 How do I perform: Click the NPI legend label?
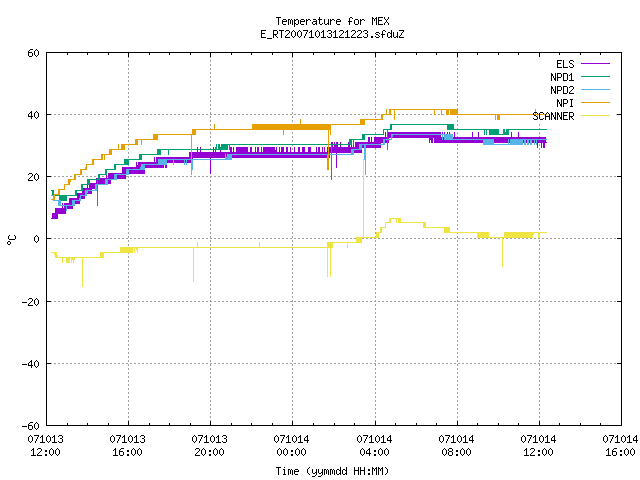pyautogui.click(x=565, y=103)
